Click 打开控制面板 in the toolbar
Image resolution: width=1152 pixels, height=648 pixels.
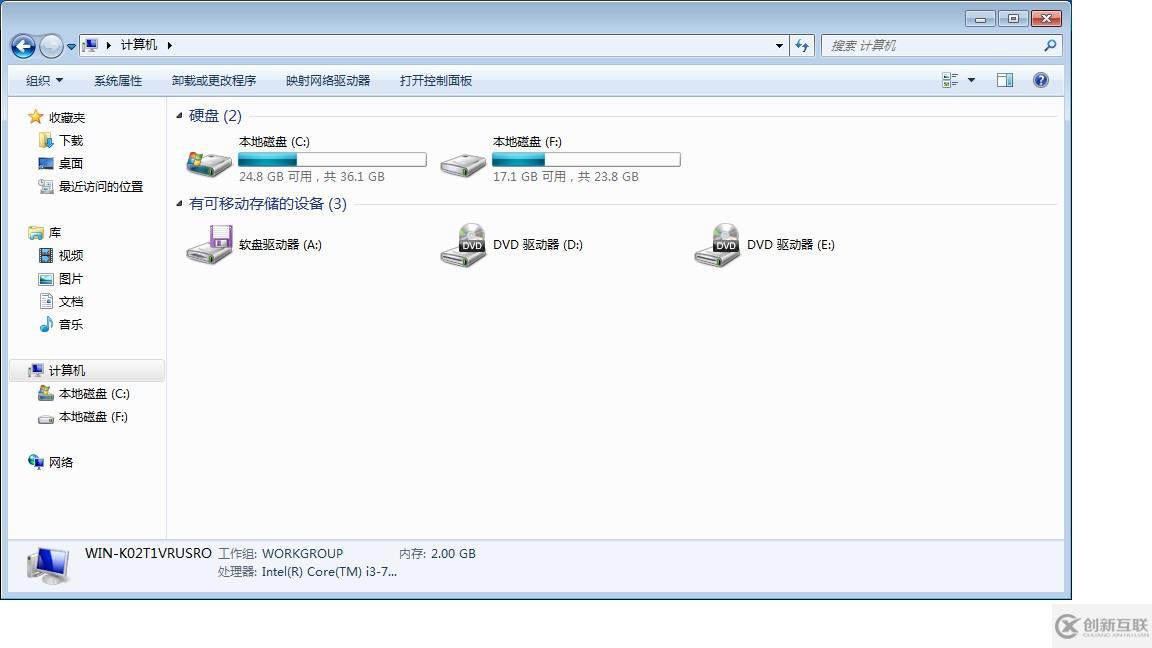[436, 81]
